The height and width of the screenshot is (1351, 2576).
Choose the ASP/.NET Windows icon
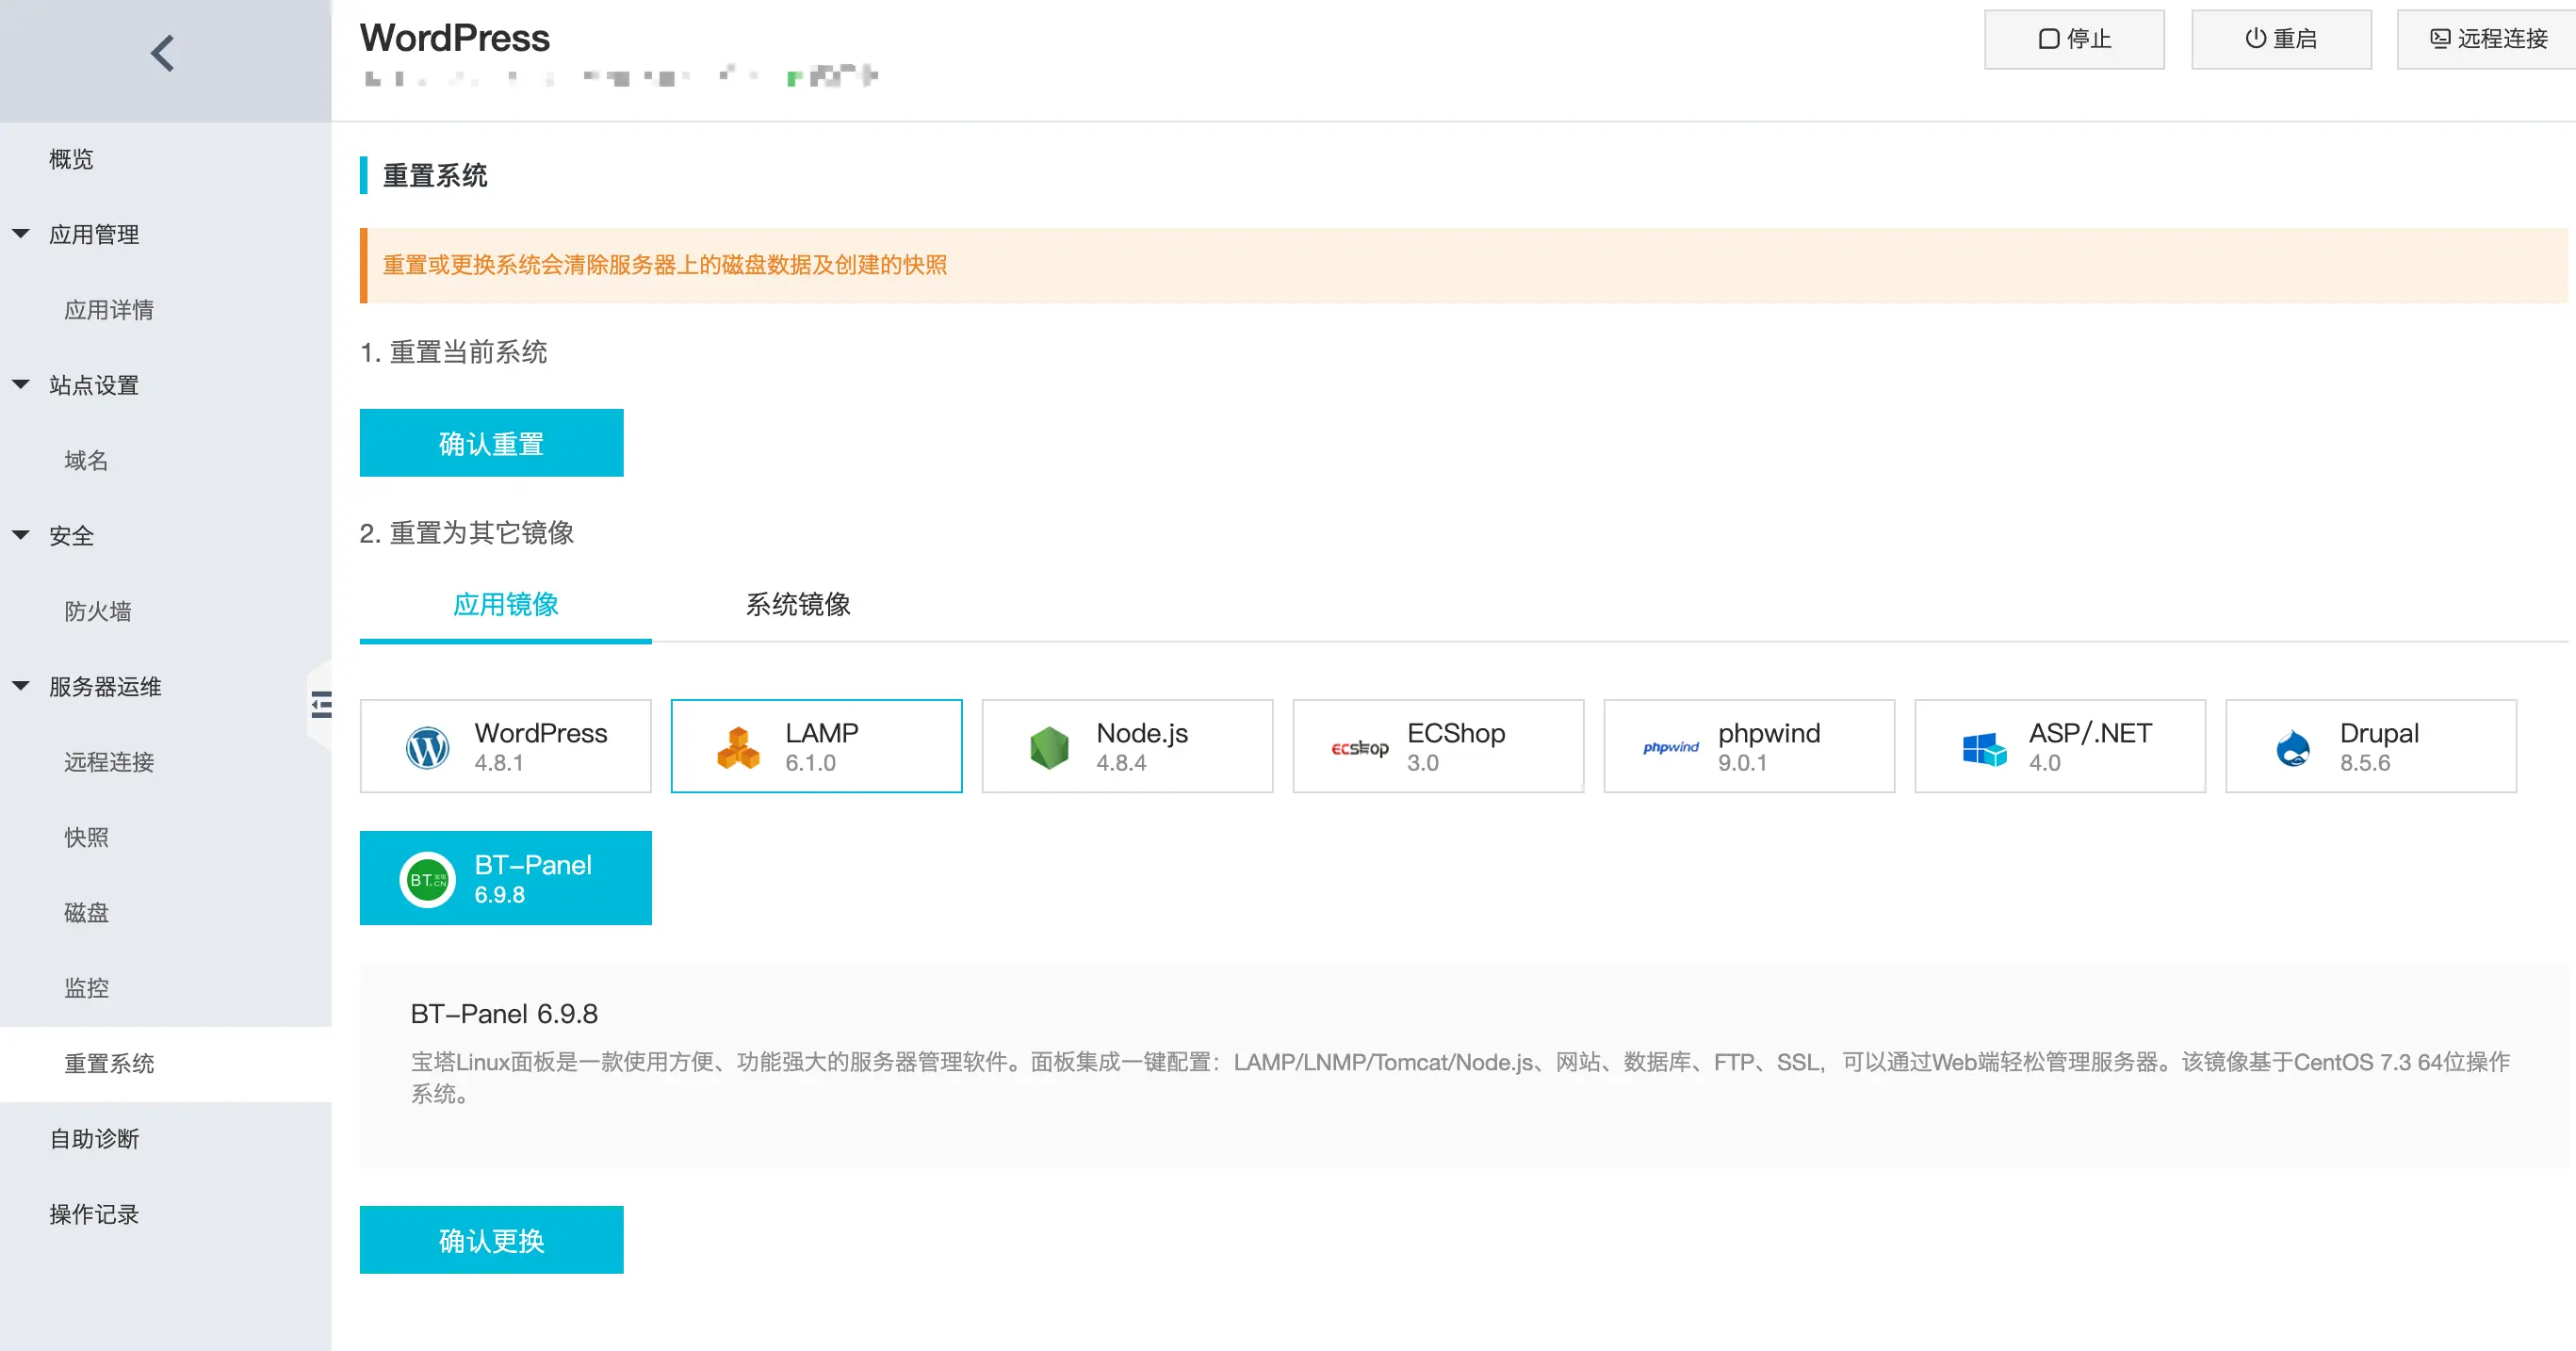[x=1983, y=748]
